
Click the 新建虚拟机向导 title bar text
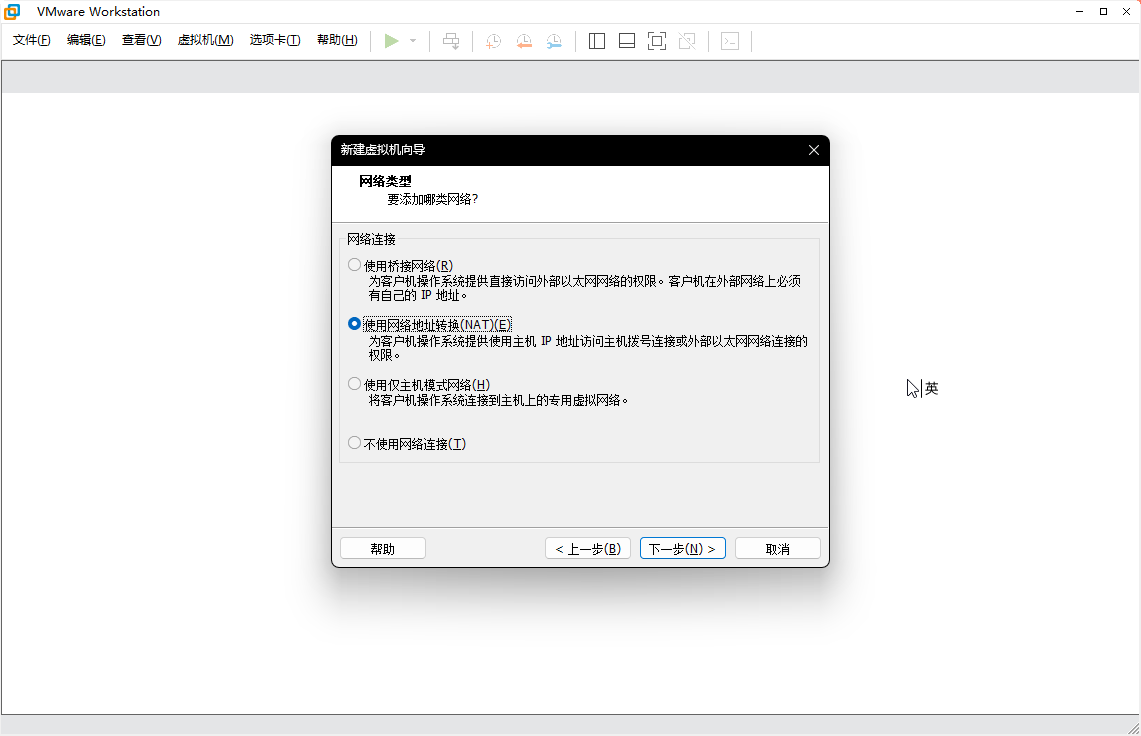[383, 150]
